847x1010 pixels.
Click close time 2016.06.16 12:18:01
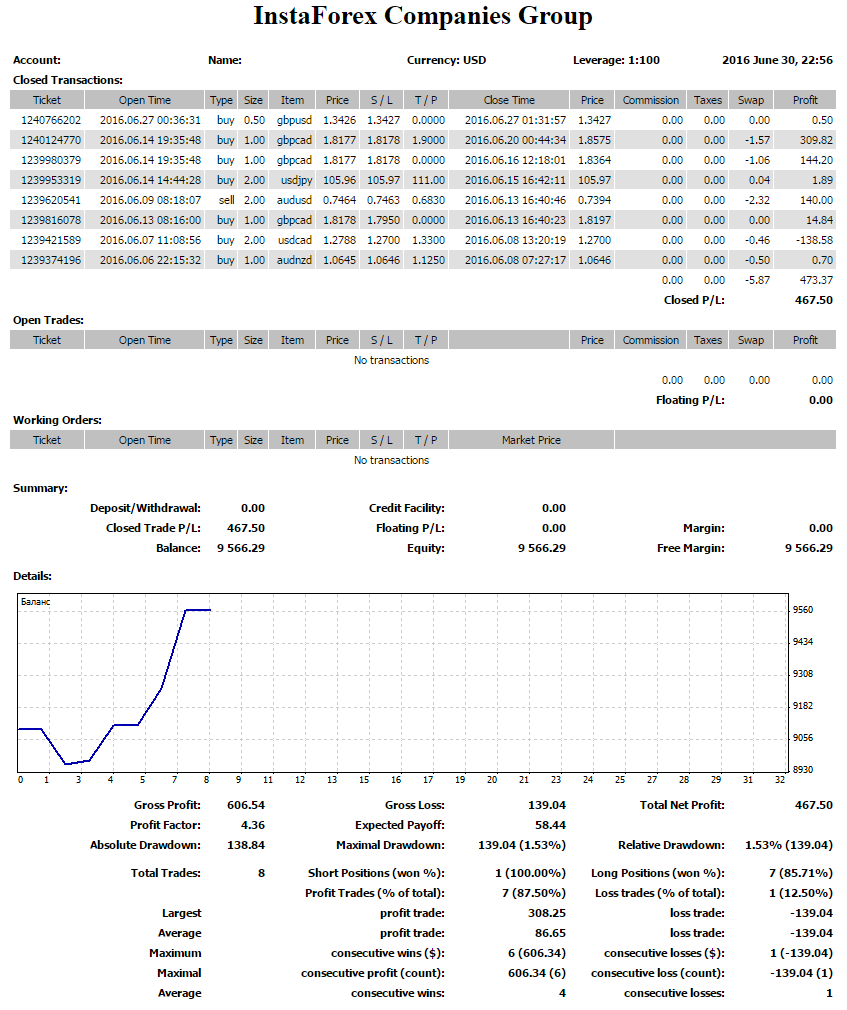coord(515,160)
